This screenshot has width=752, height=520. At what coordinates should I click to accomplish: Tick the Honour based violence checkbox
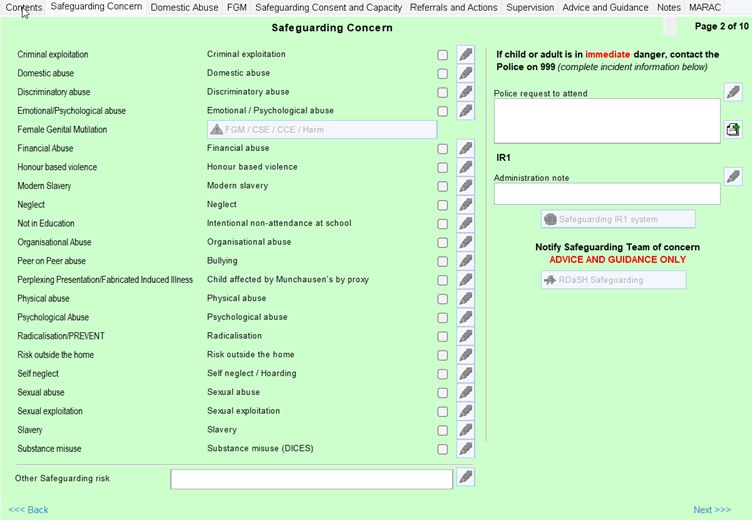coord(443,168)
